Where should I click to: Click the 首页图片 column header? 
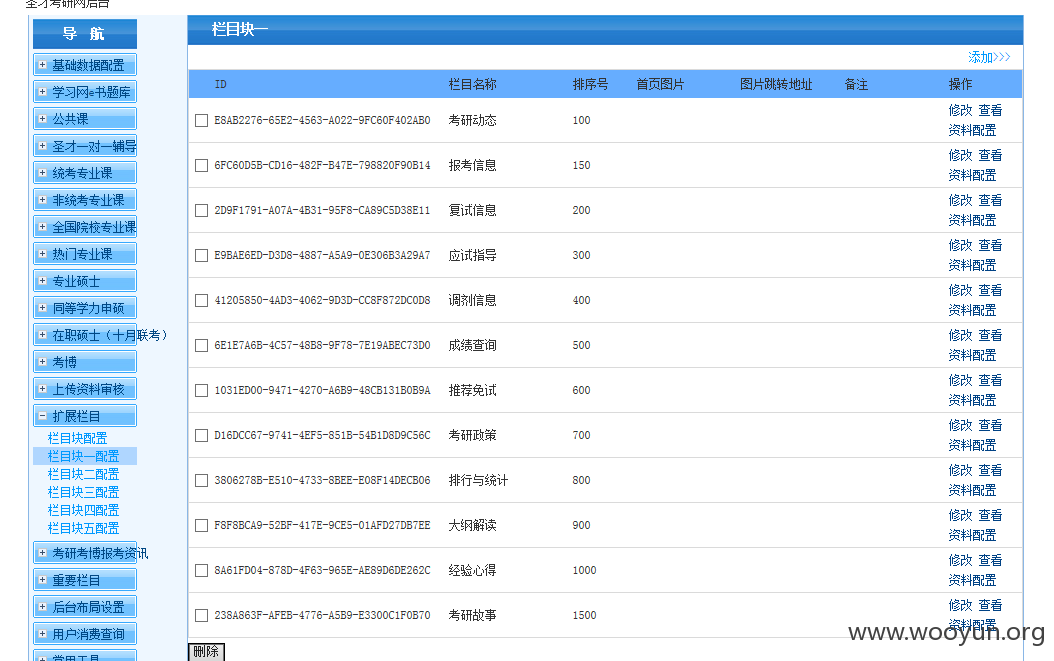click(660, 85)
